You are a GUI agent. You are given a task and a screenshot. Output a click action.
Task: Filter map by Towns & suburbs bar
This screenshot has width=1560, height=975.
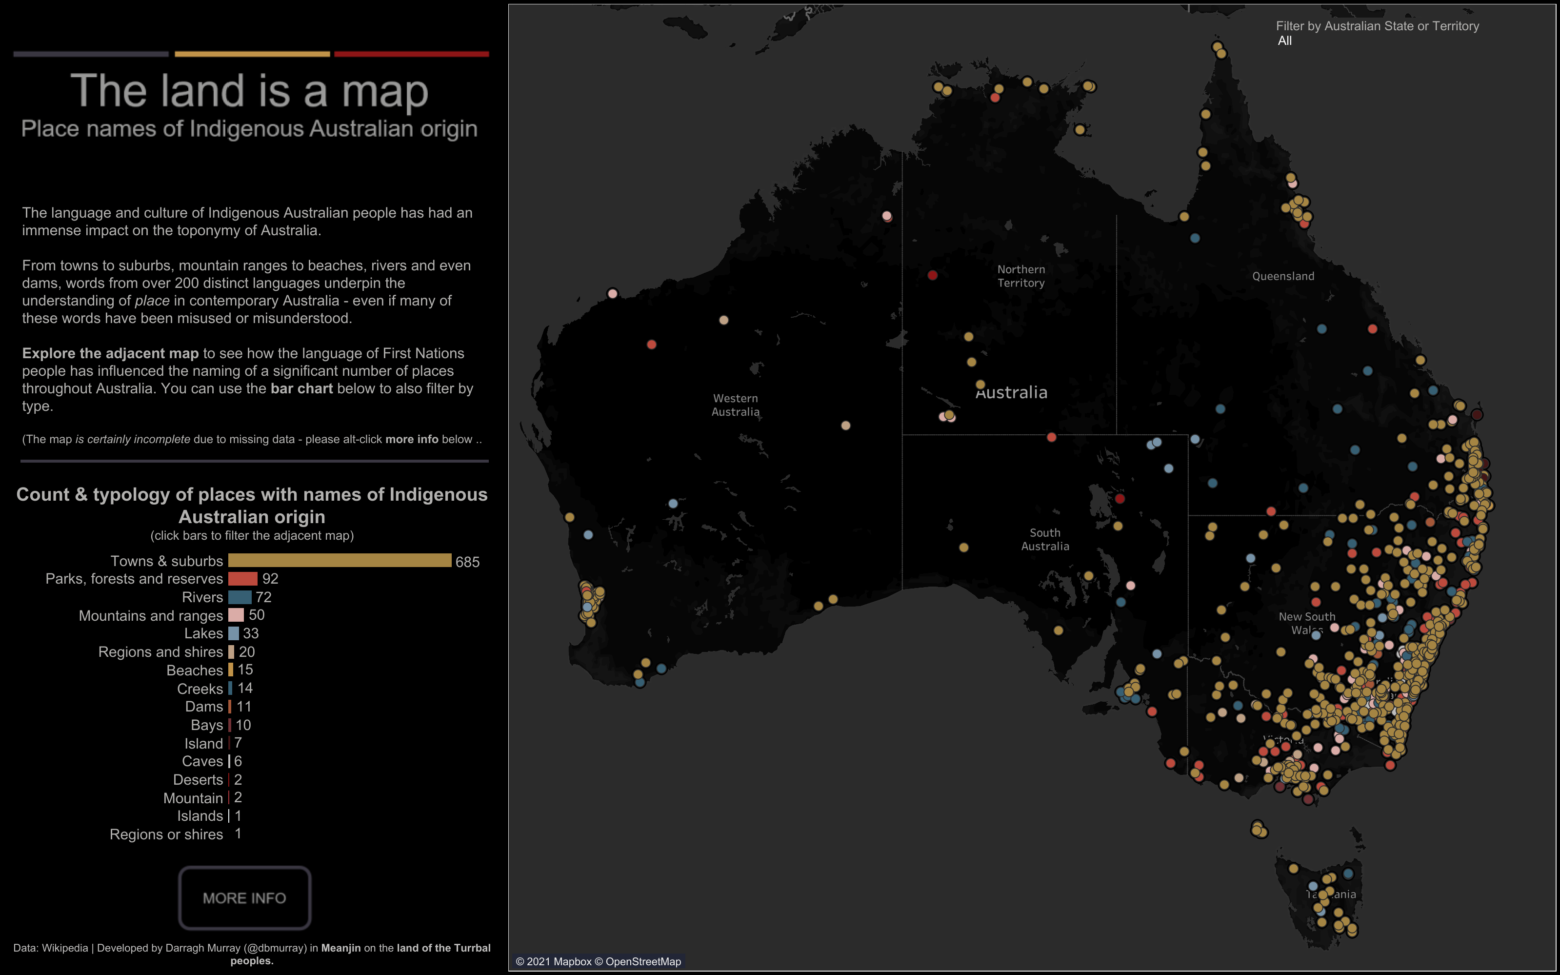point(339,561)
